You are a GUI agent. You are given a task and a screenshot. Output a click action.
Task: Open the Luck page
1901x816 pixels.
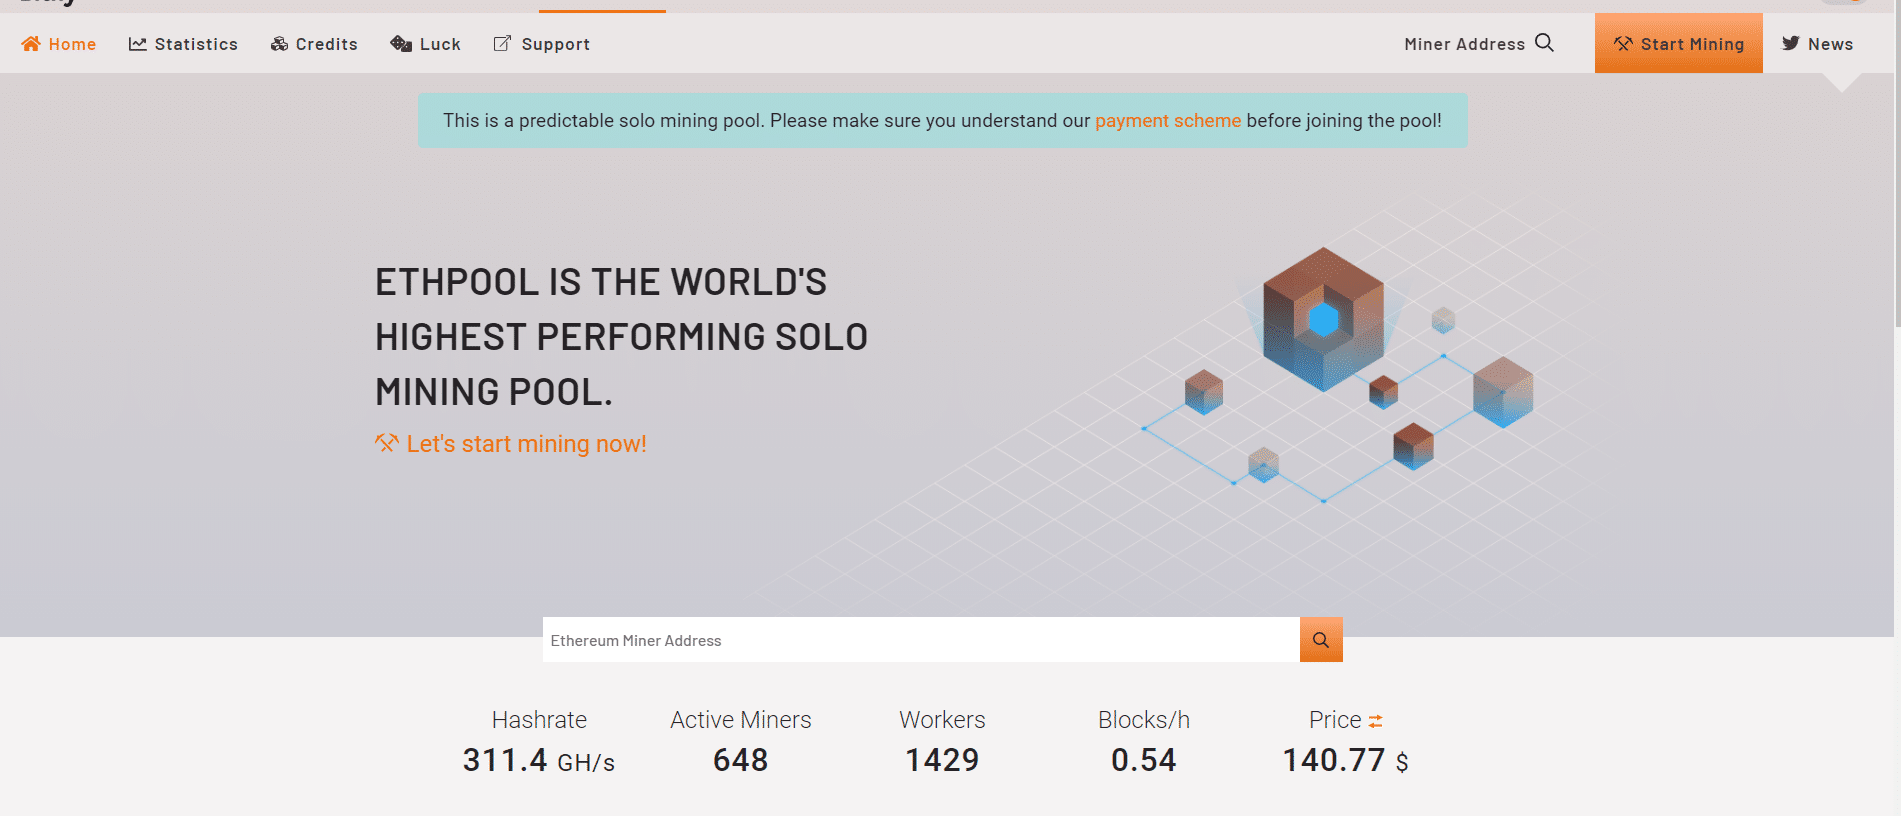(x=426, y=44)
